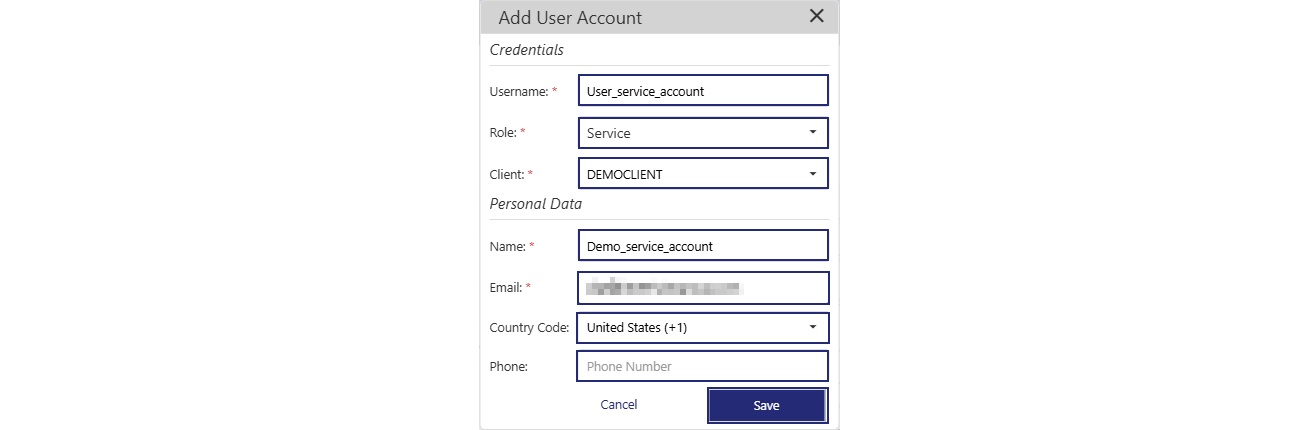Click the Username label

click(x=518, y=91)
